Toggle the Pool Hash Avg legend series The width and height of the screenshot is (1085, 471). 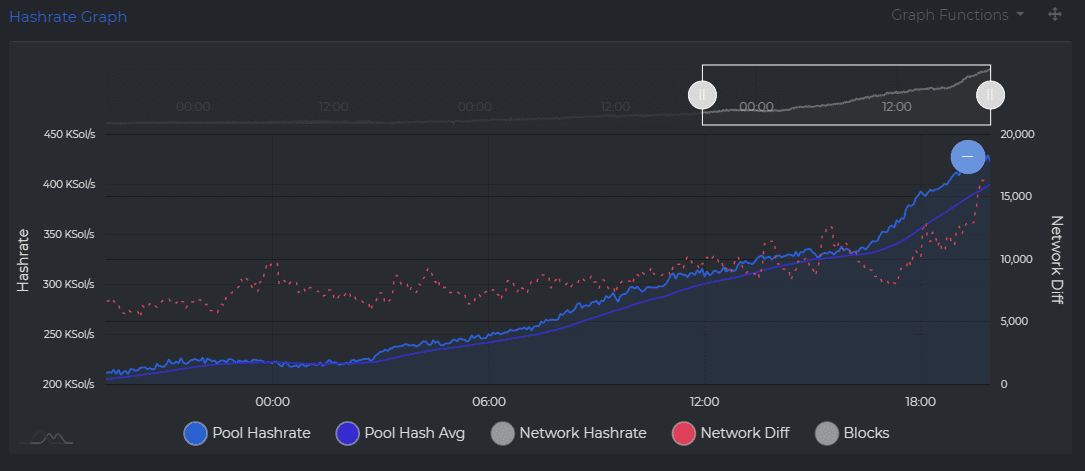pos(400,434)
